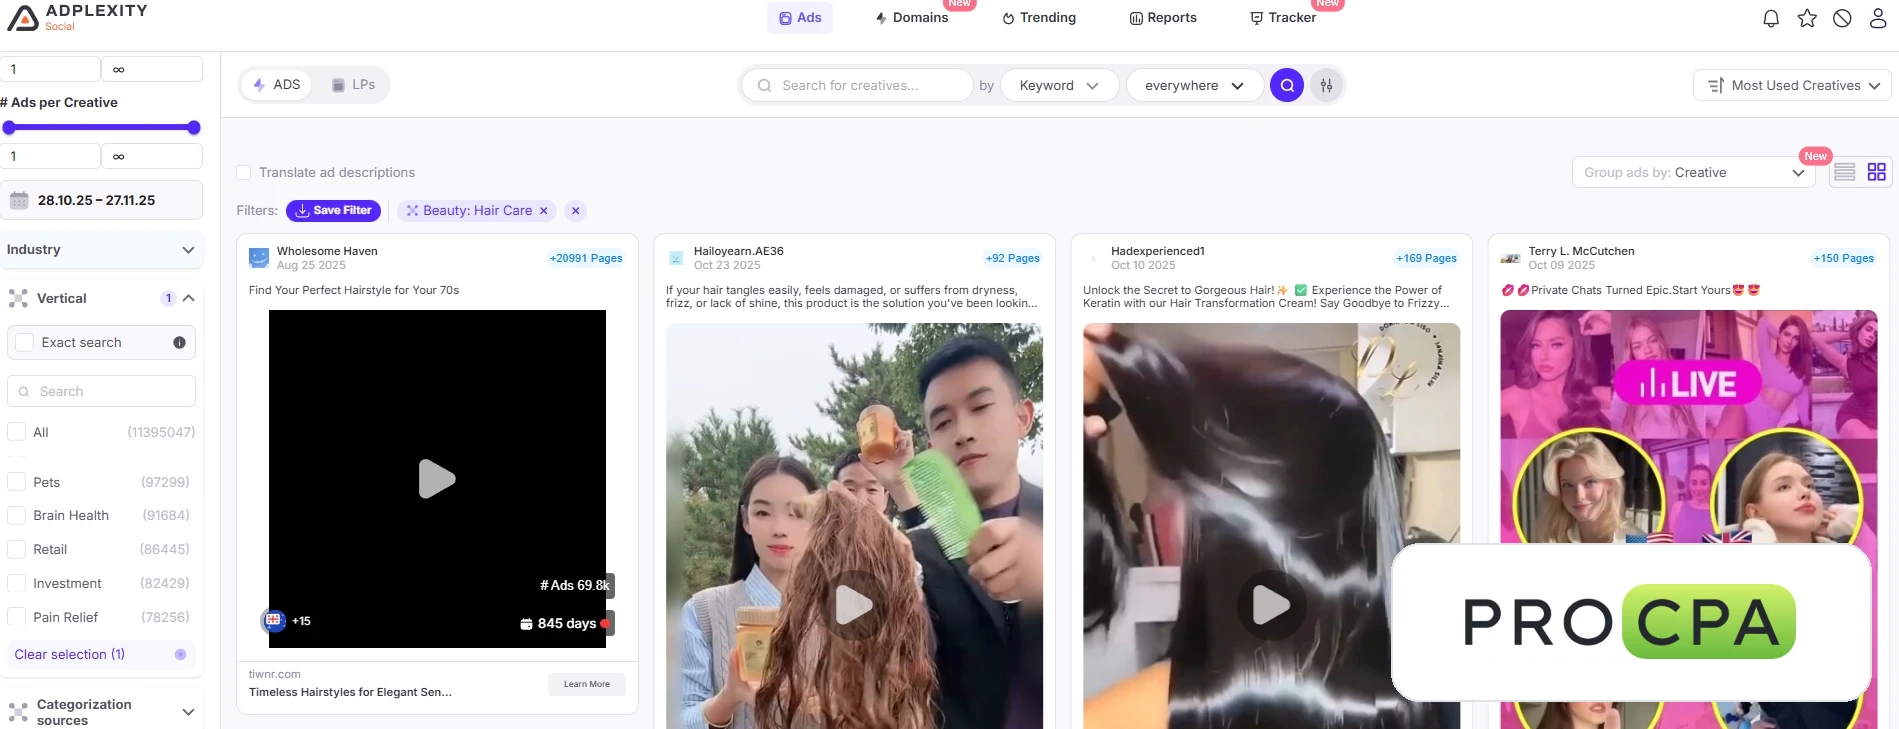Collapse the Vertical filter section
Viewport: 1899px width, 729px height.
[x=188, y=298]
